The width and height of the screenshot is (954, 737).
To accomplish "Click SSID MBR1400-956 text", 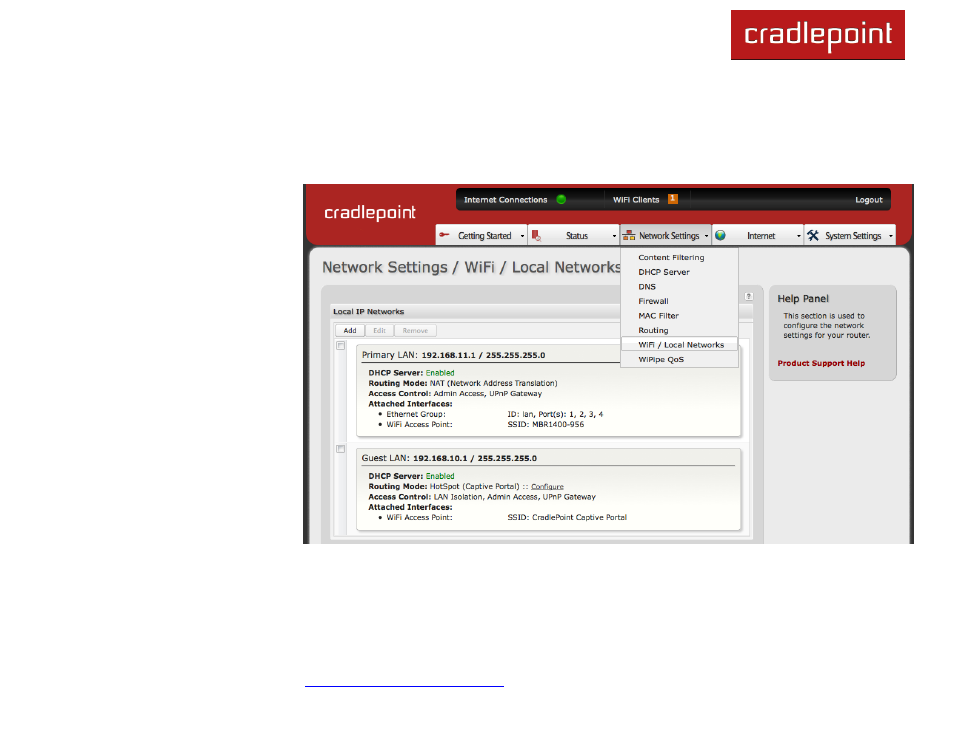I will 546,424.
